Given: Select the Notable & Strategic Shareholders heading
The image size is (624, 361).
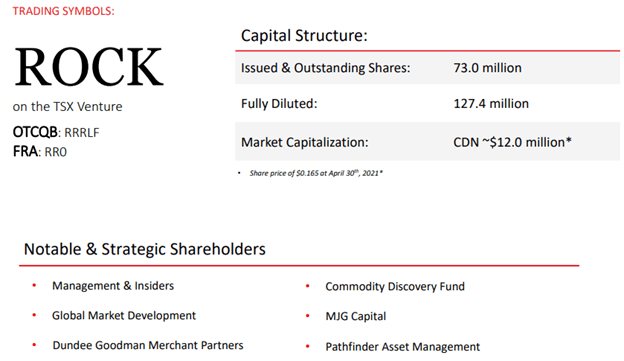Looking at the screenshot, I should (144, 250).
